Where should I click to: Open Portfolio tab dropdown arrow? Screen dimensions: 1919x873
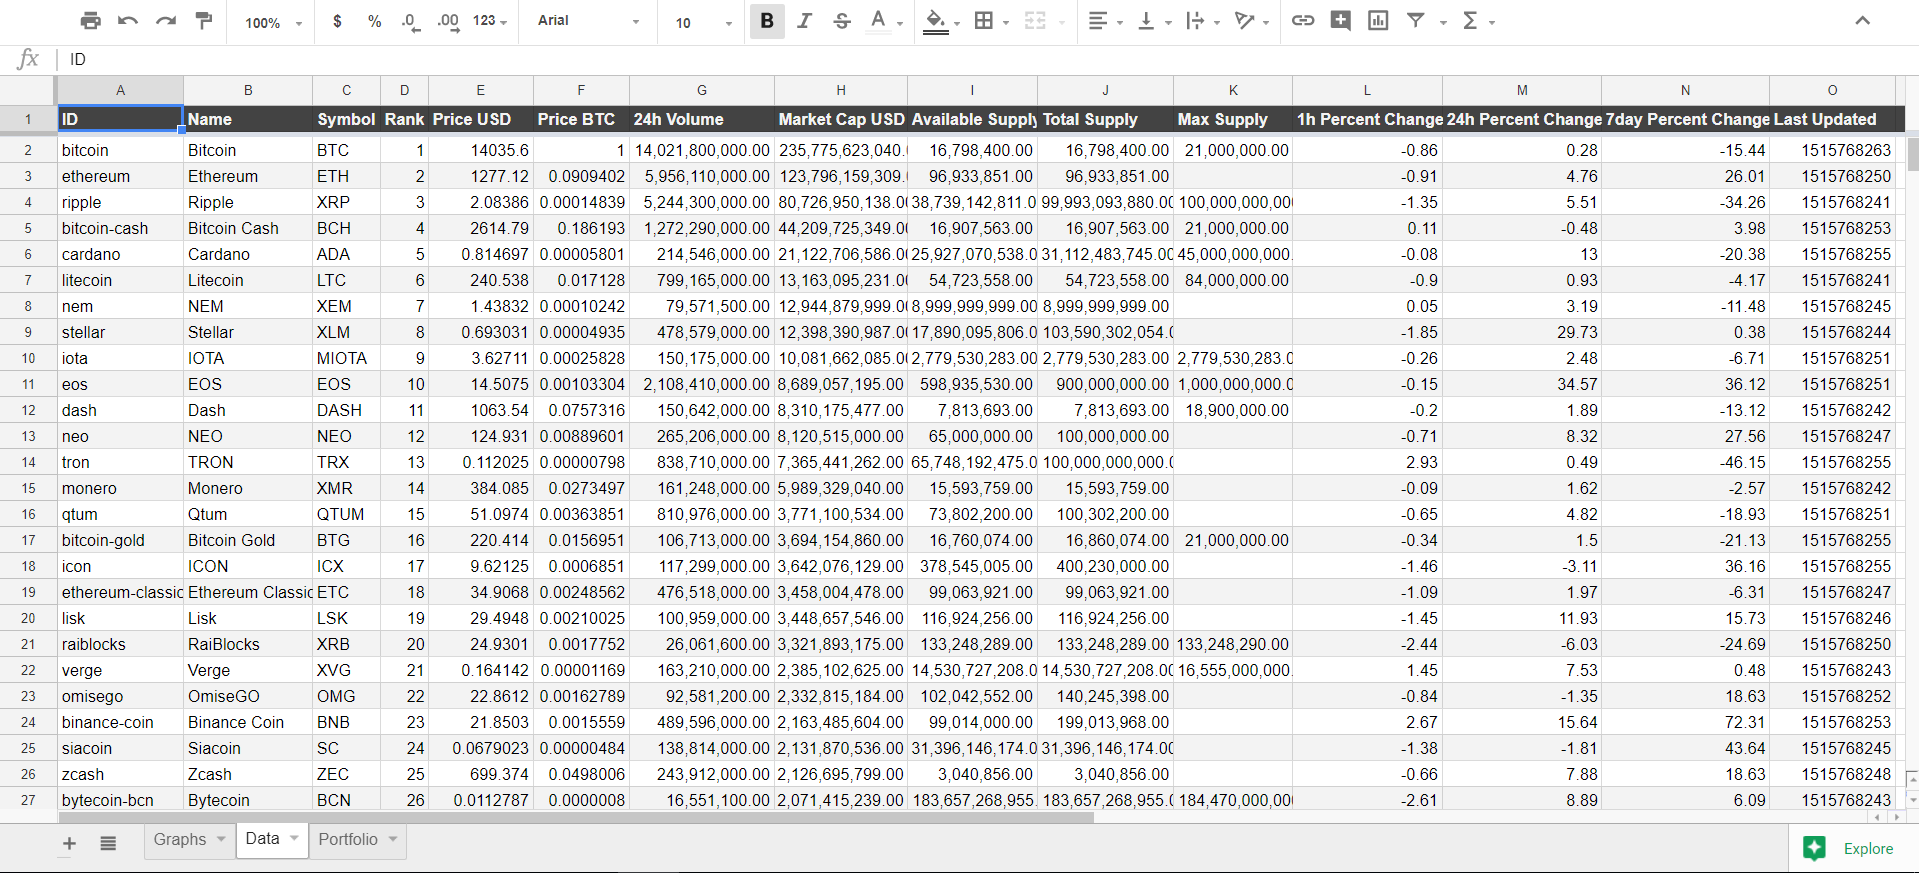tap(393, 839)
